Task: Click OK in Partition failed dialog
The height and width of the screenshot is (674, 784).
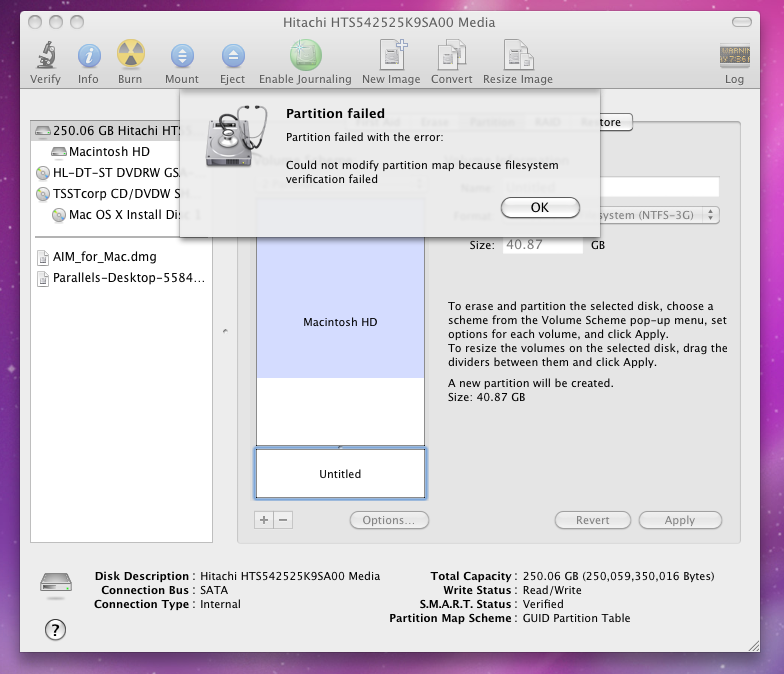Action: click(540, 208)
